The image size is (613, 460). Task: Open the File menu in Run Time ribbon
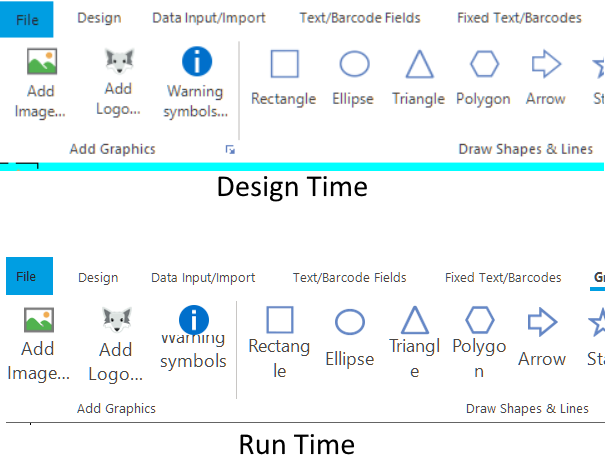(26, 277)
